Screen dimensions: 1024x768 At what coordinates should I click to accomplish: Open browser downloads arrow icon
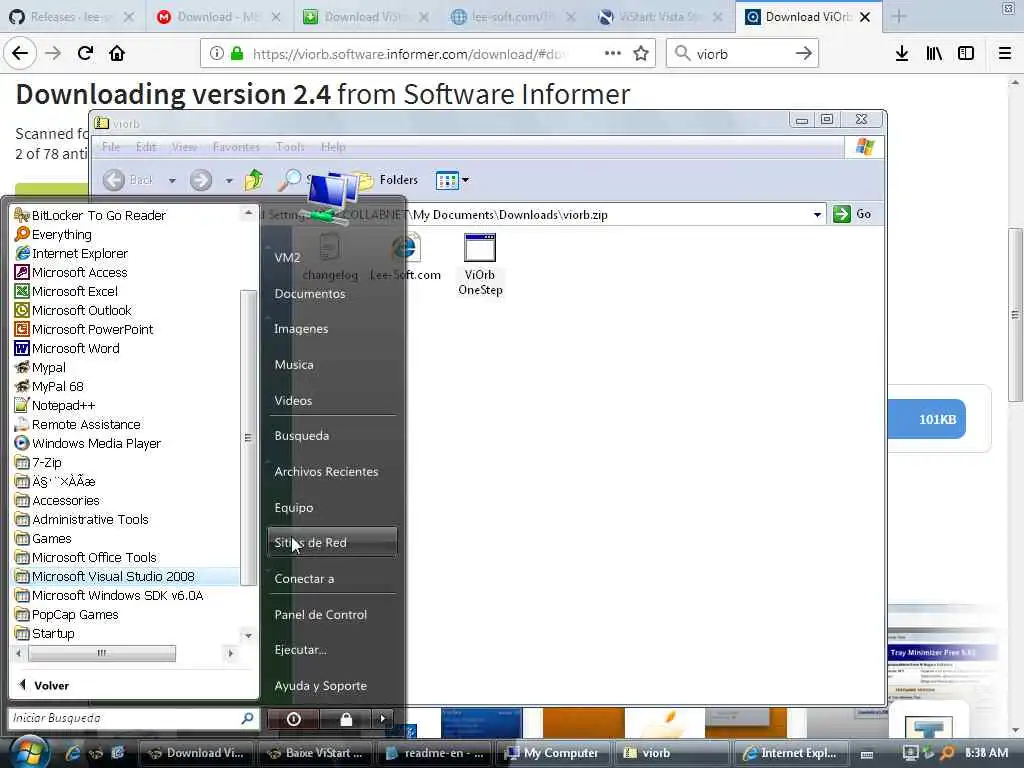[902, 54]
